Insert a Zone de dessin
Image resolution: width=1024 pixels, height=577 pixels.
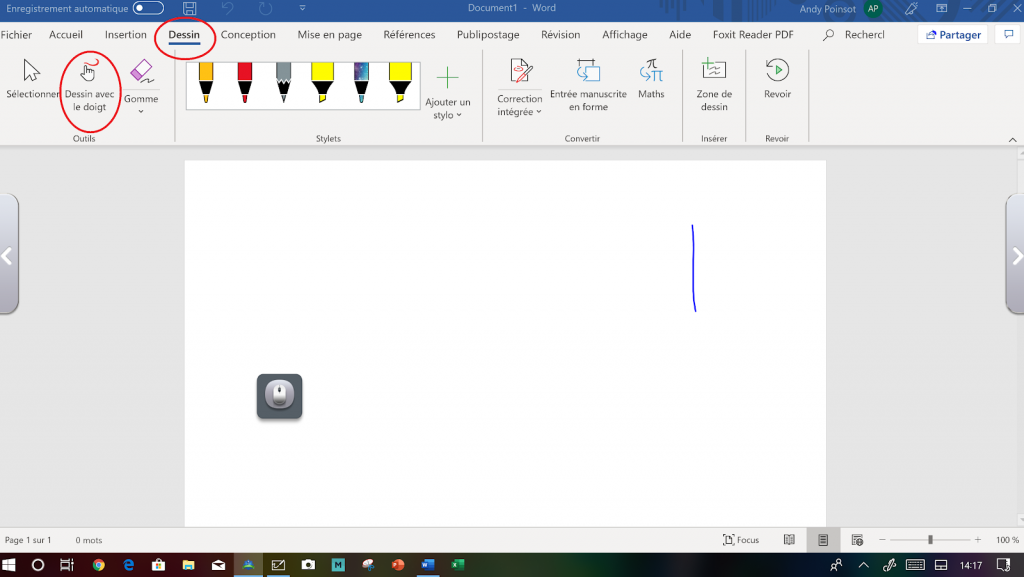714,85
